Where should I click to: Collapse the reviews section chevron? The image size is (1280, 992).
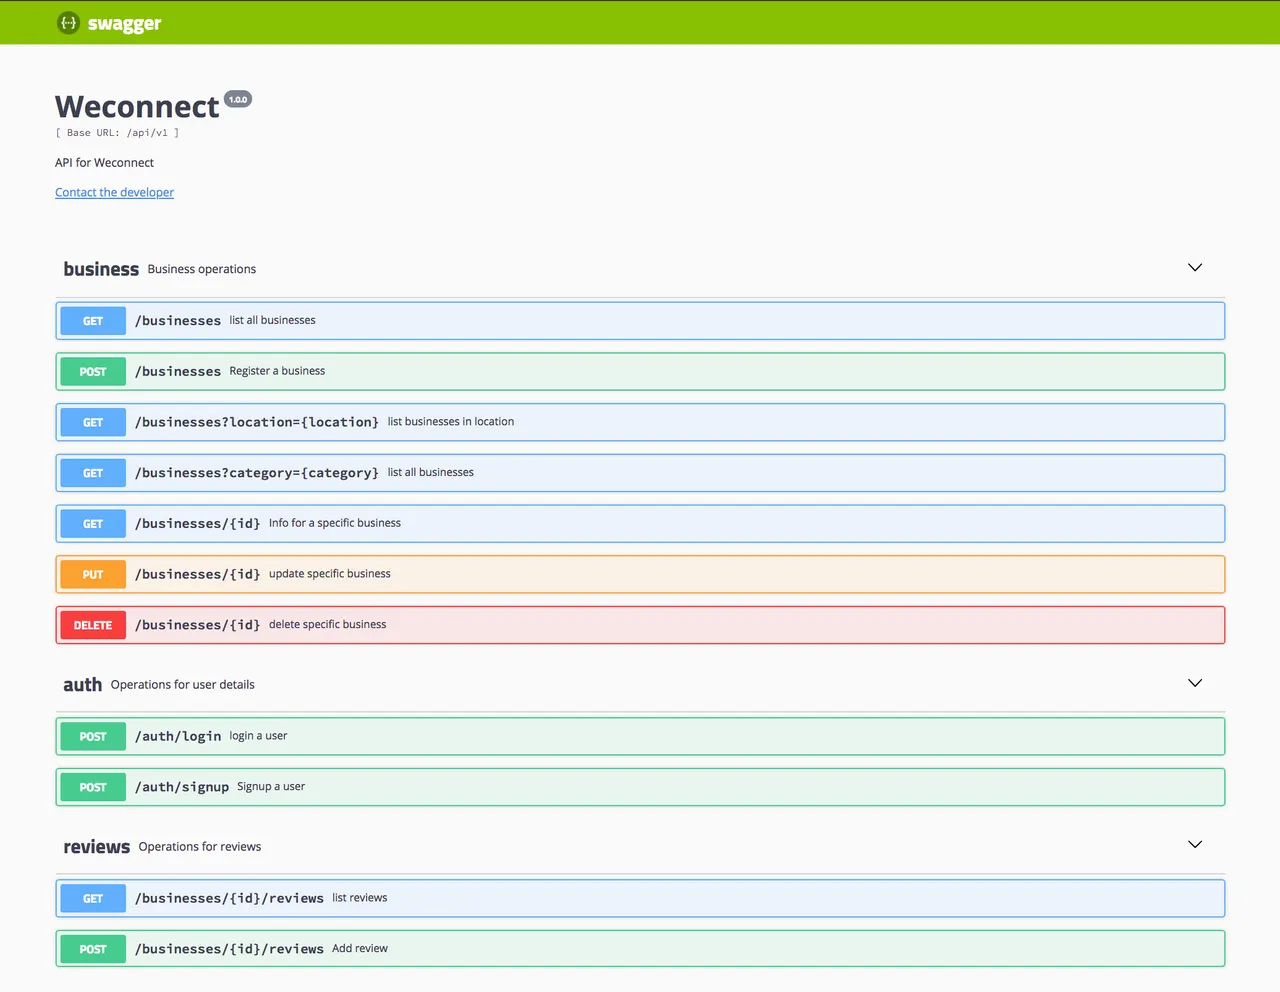(x=1194, y=844)
